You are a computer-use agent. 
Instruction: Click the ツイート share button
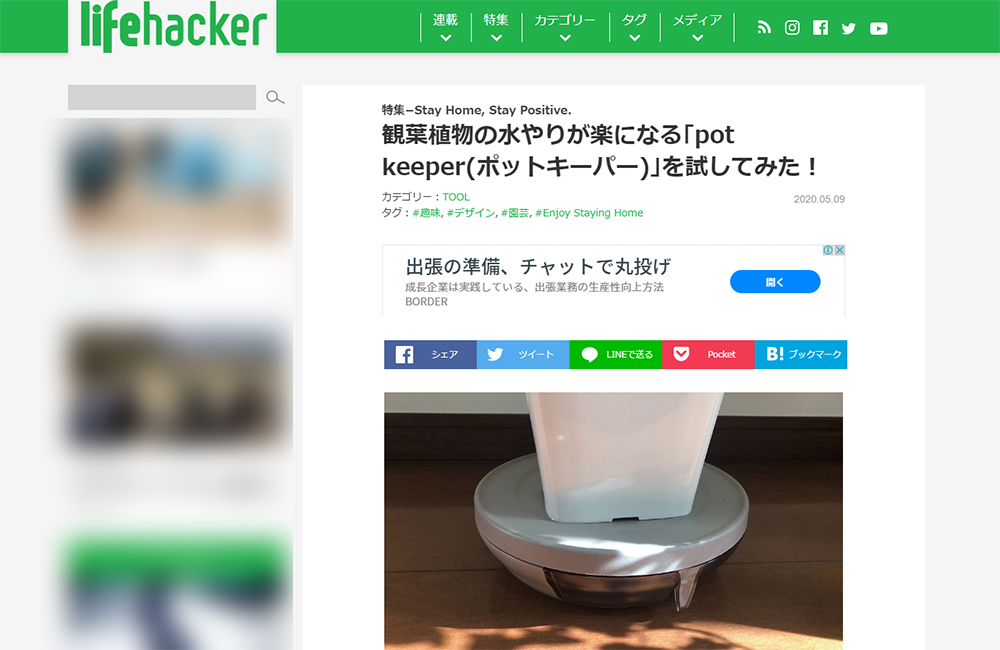coord(523,355)
